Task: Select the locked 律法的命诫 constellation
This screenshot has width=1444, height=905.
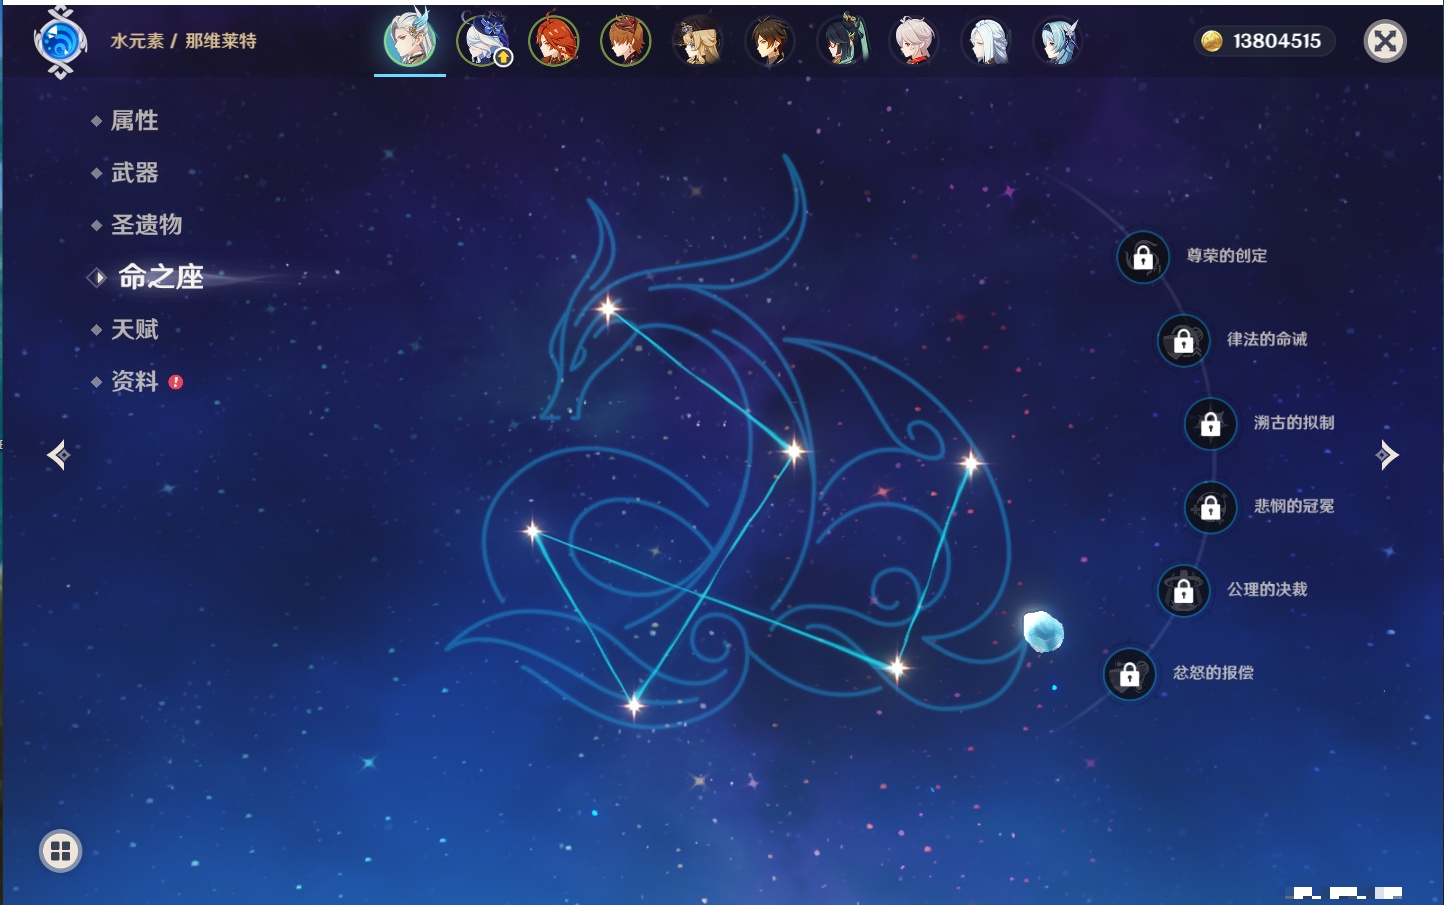Action: click(x=1183, y=341)
